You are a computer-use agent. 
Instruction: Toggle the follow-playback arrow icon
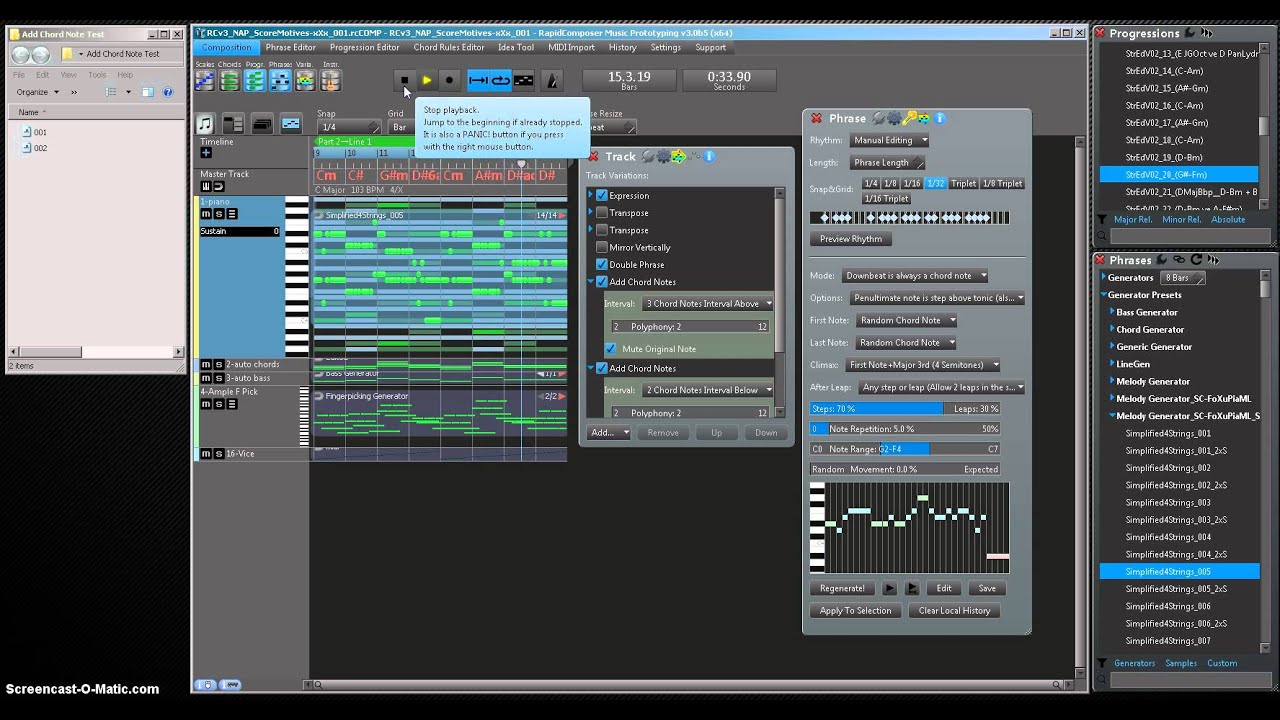pos(478,80)
